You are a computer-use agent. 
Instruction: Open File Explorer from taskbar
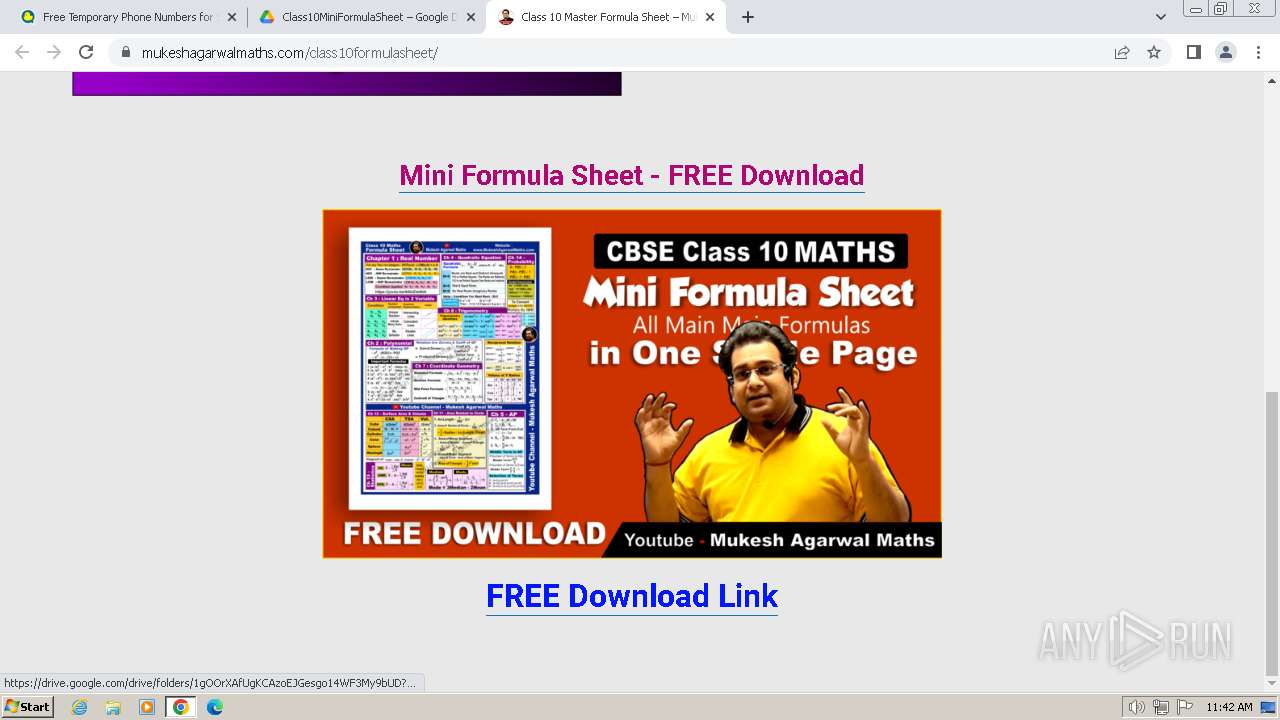113,707
